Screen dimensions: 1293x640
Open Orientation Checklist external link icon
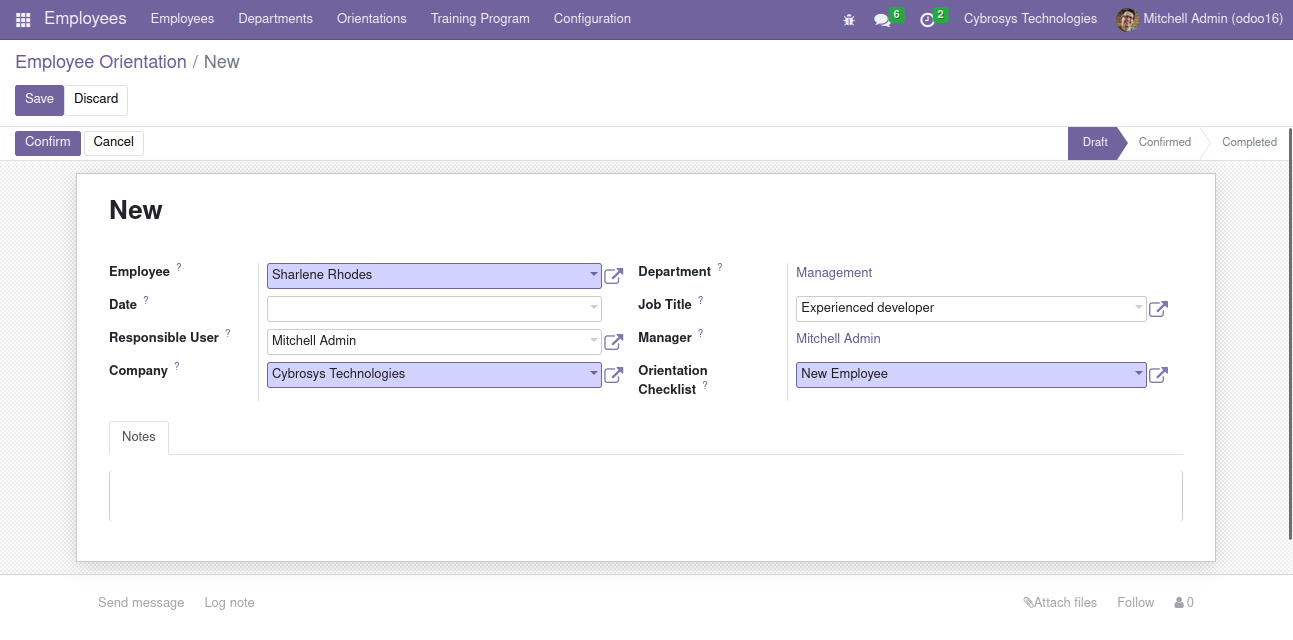click(x=1158, y=375)
